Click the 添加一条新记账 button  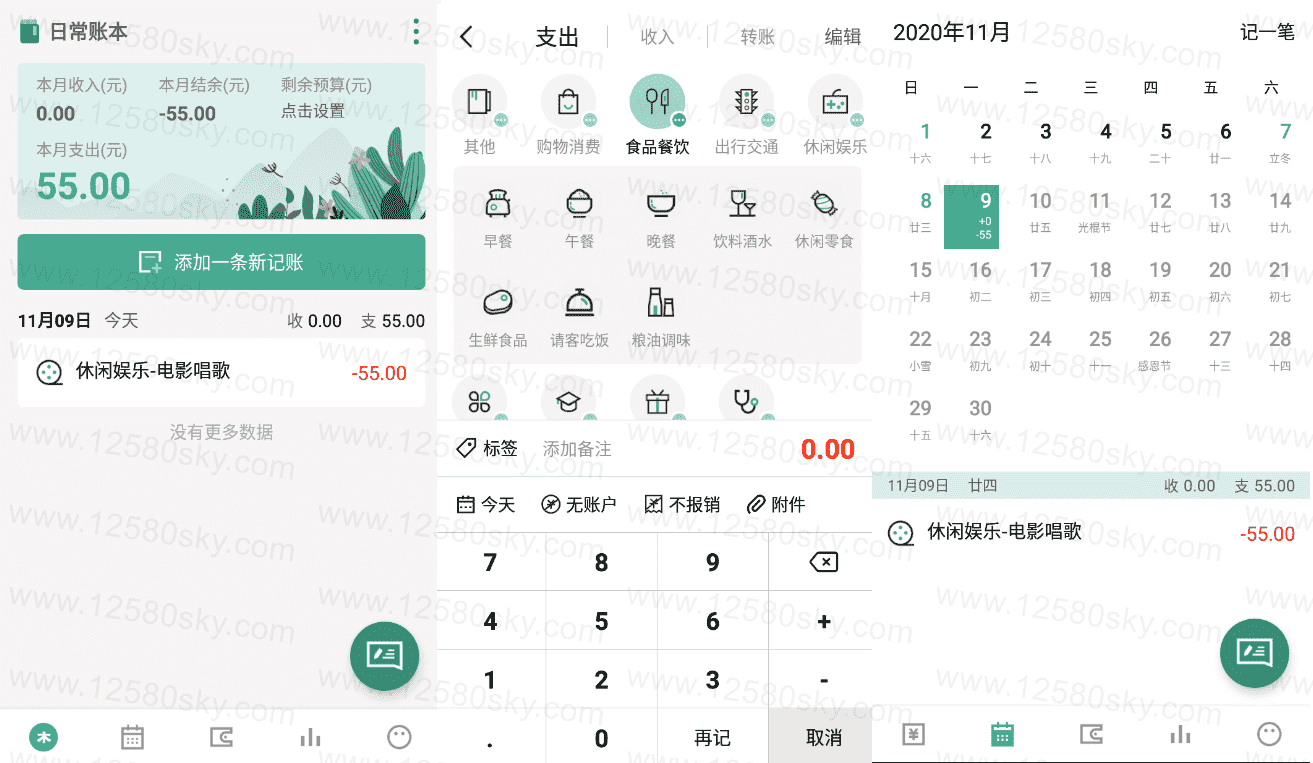[x=221, y=262]
